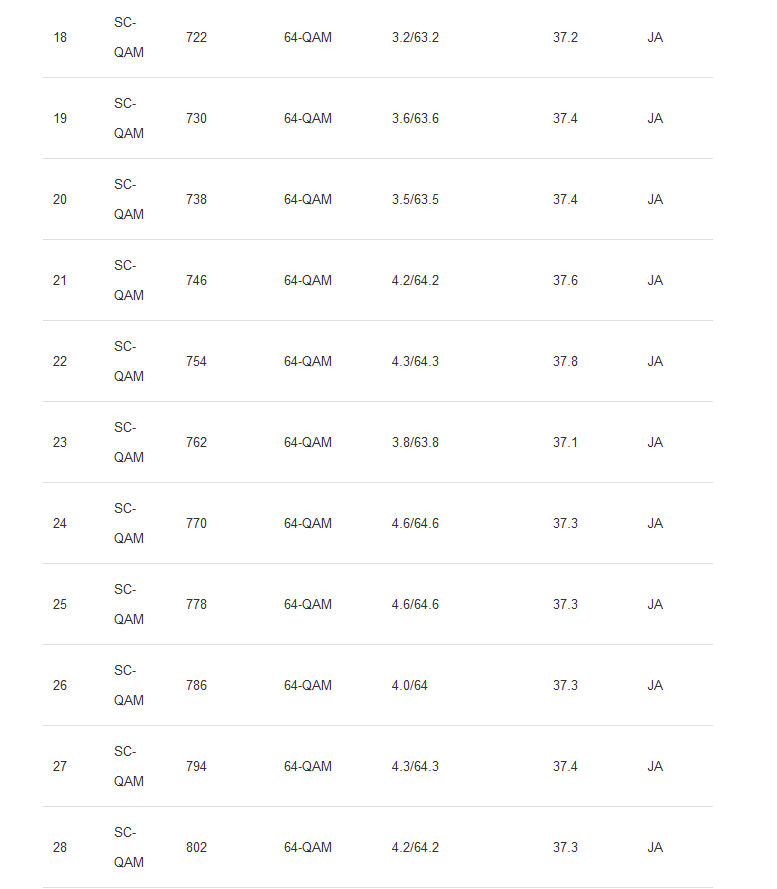Select power reading 3.6/63.6
This screenshot has height=889, width=777.
point(415,119)
